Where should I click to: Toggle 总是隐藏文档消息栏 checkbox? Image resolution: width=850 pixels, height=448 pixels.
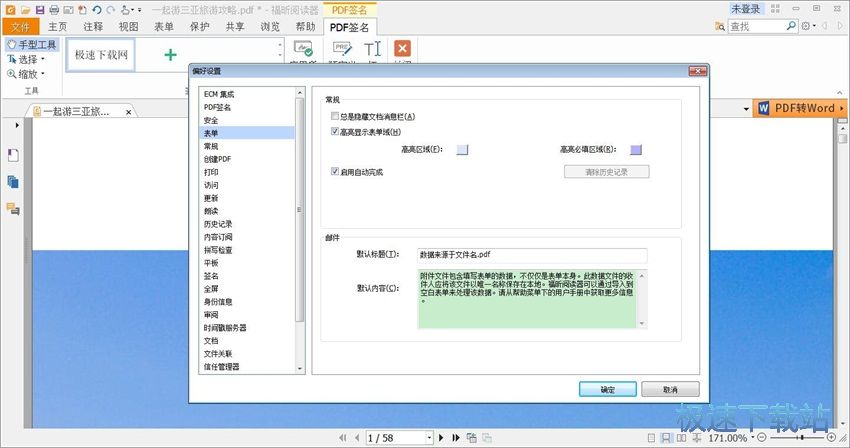pyautogui.click(x=335, y=116)
